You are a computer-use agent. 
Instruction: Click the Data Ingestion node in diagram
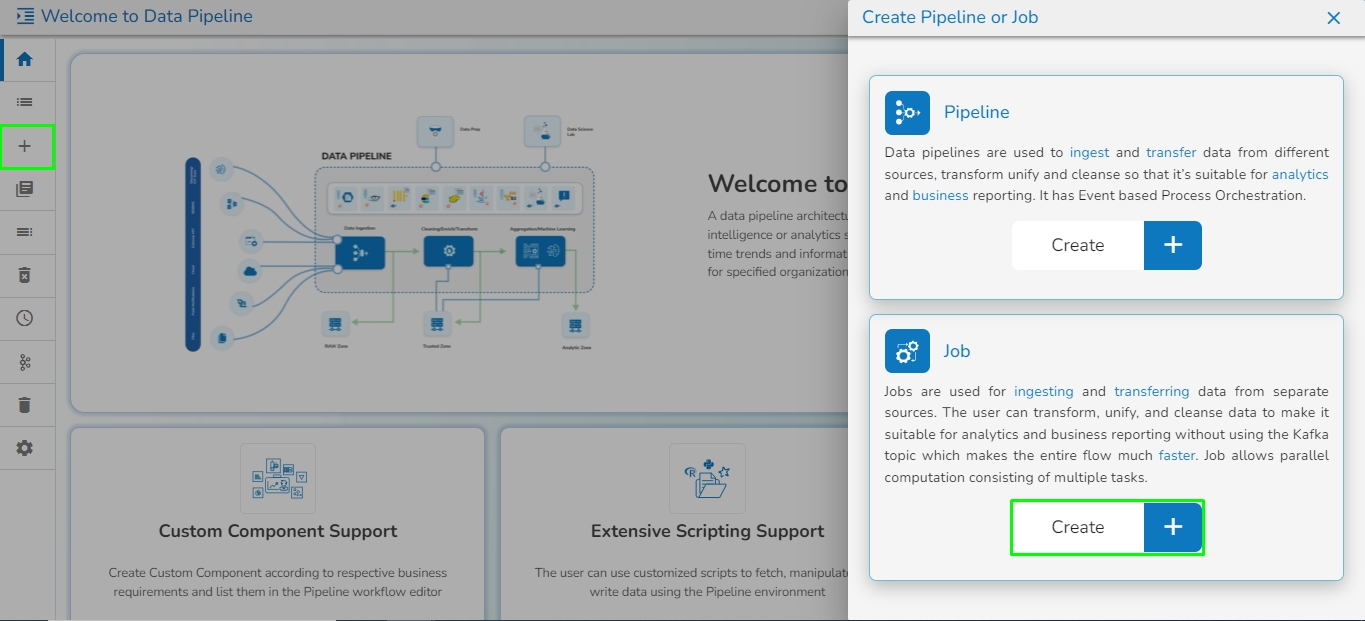click(360, 253)
